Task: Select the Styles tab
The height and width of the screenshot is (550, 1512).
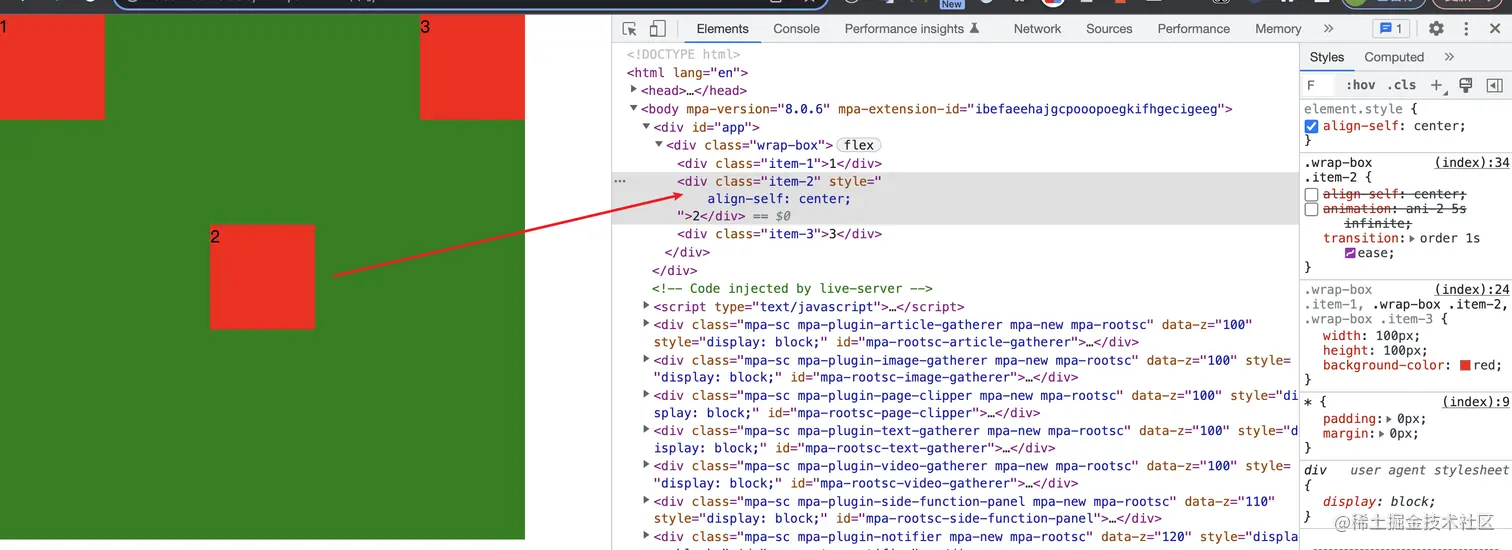Action: [x=1327, y=57]
